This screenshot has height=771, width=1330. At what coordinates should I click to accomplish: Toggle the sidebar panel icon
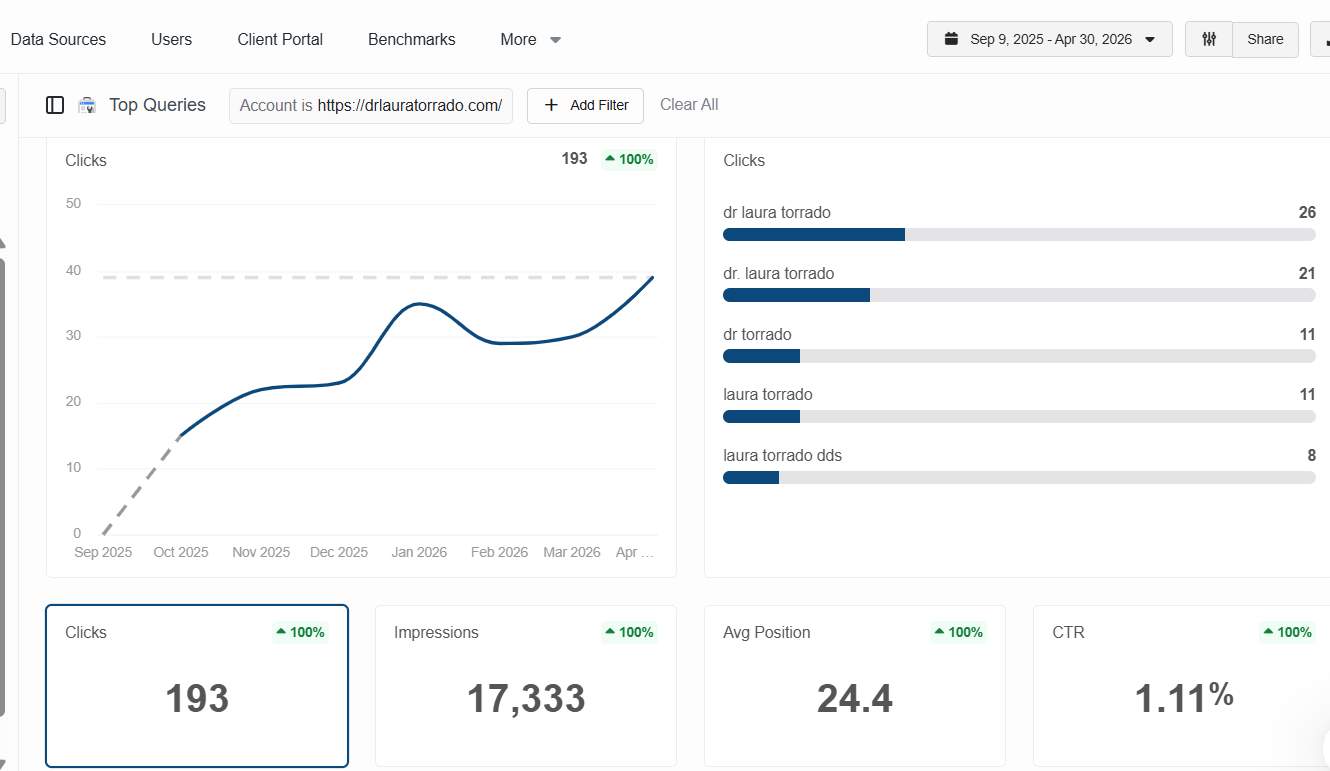click(x=55, y=105)
